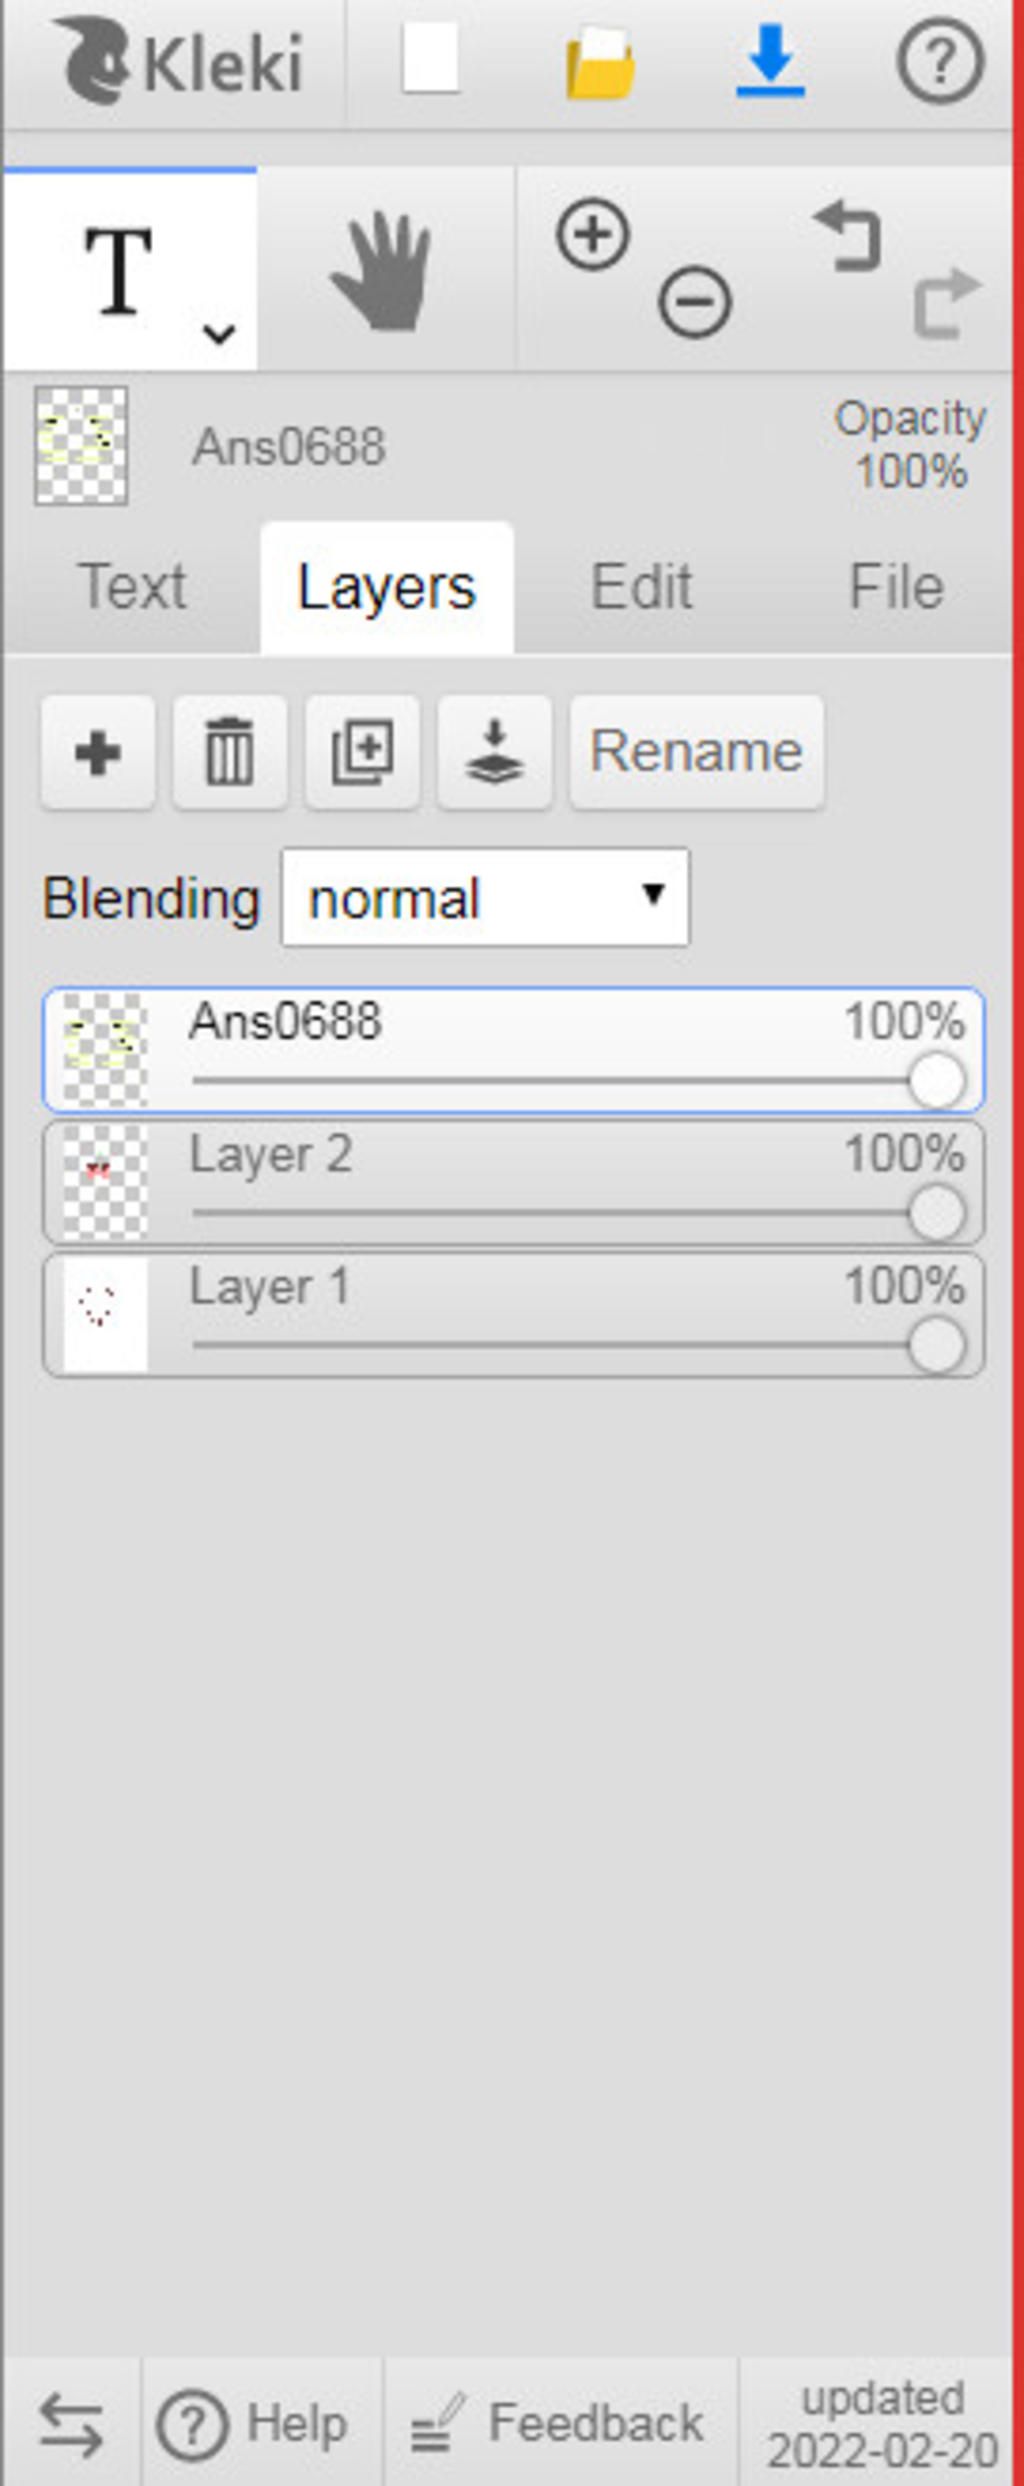Undo the last action
Screen dimensions: 1024x2486
pyautogui.click(x=848, y=236)
